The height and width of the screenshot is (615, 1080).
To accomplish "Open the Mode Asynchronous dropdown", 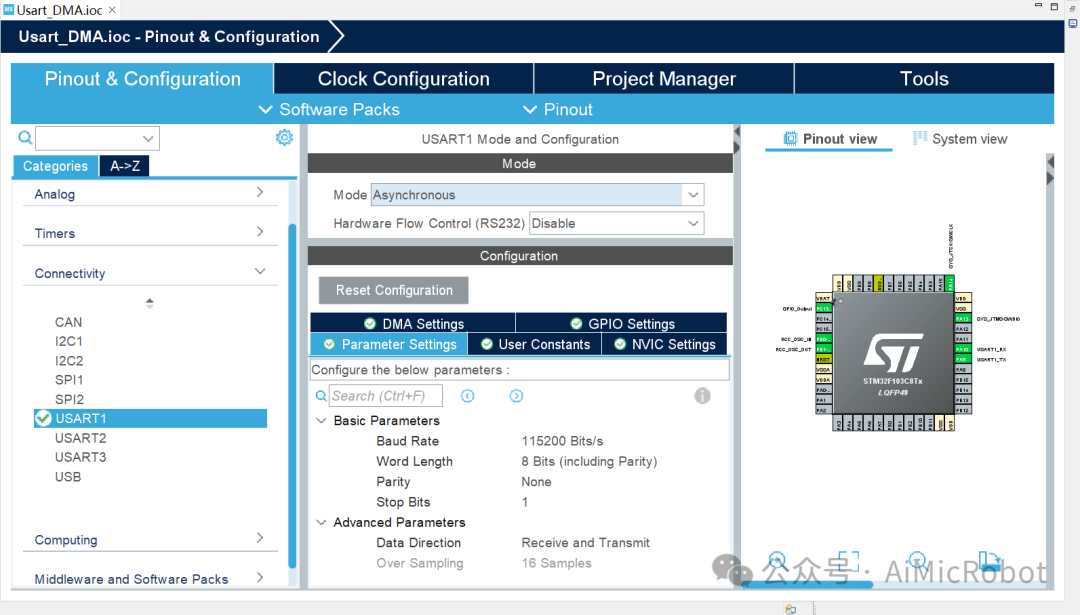I will click(x=693, y=195).
